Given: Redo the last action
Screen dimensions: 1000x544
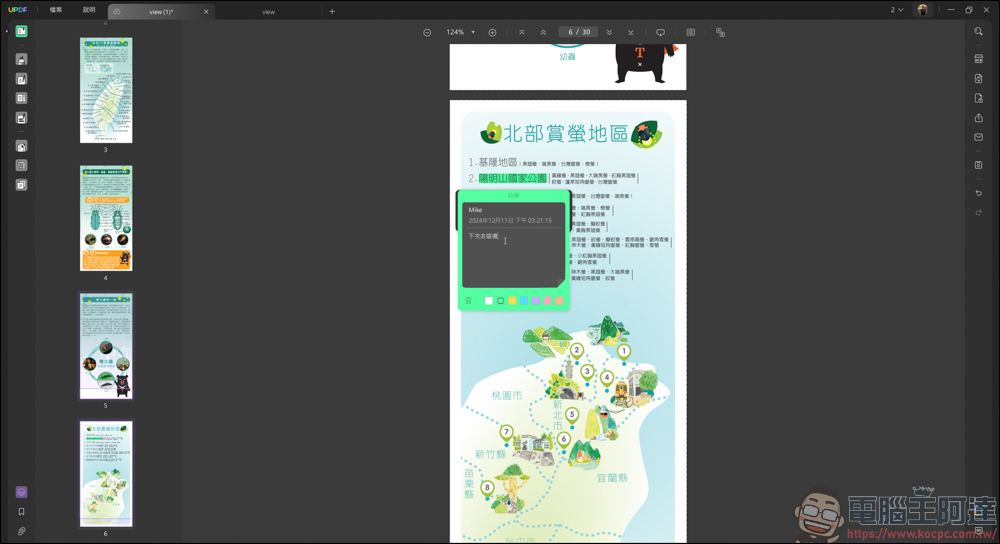Looking at the screenshot, I should [978, 212].
